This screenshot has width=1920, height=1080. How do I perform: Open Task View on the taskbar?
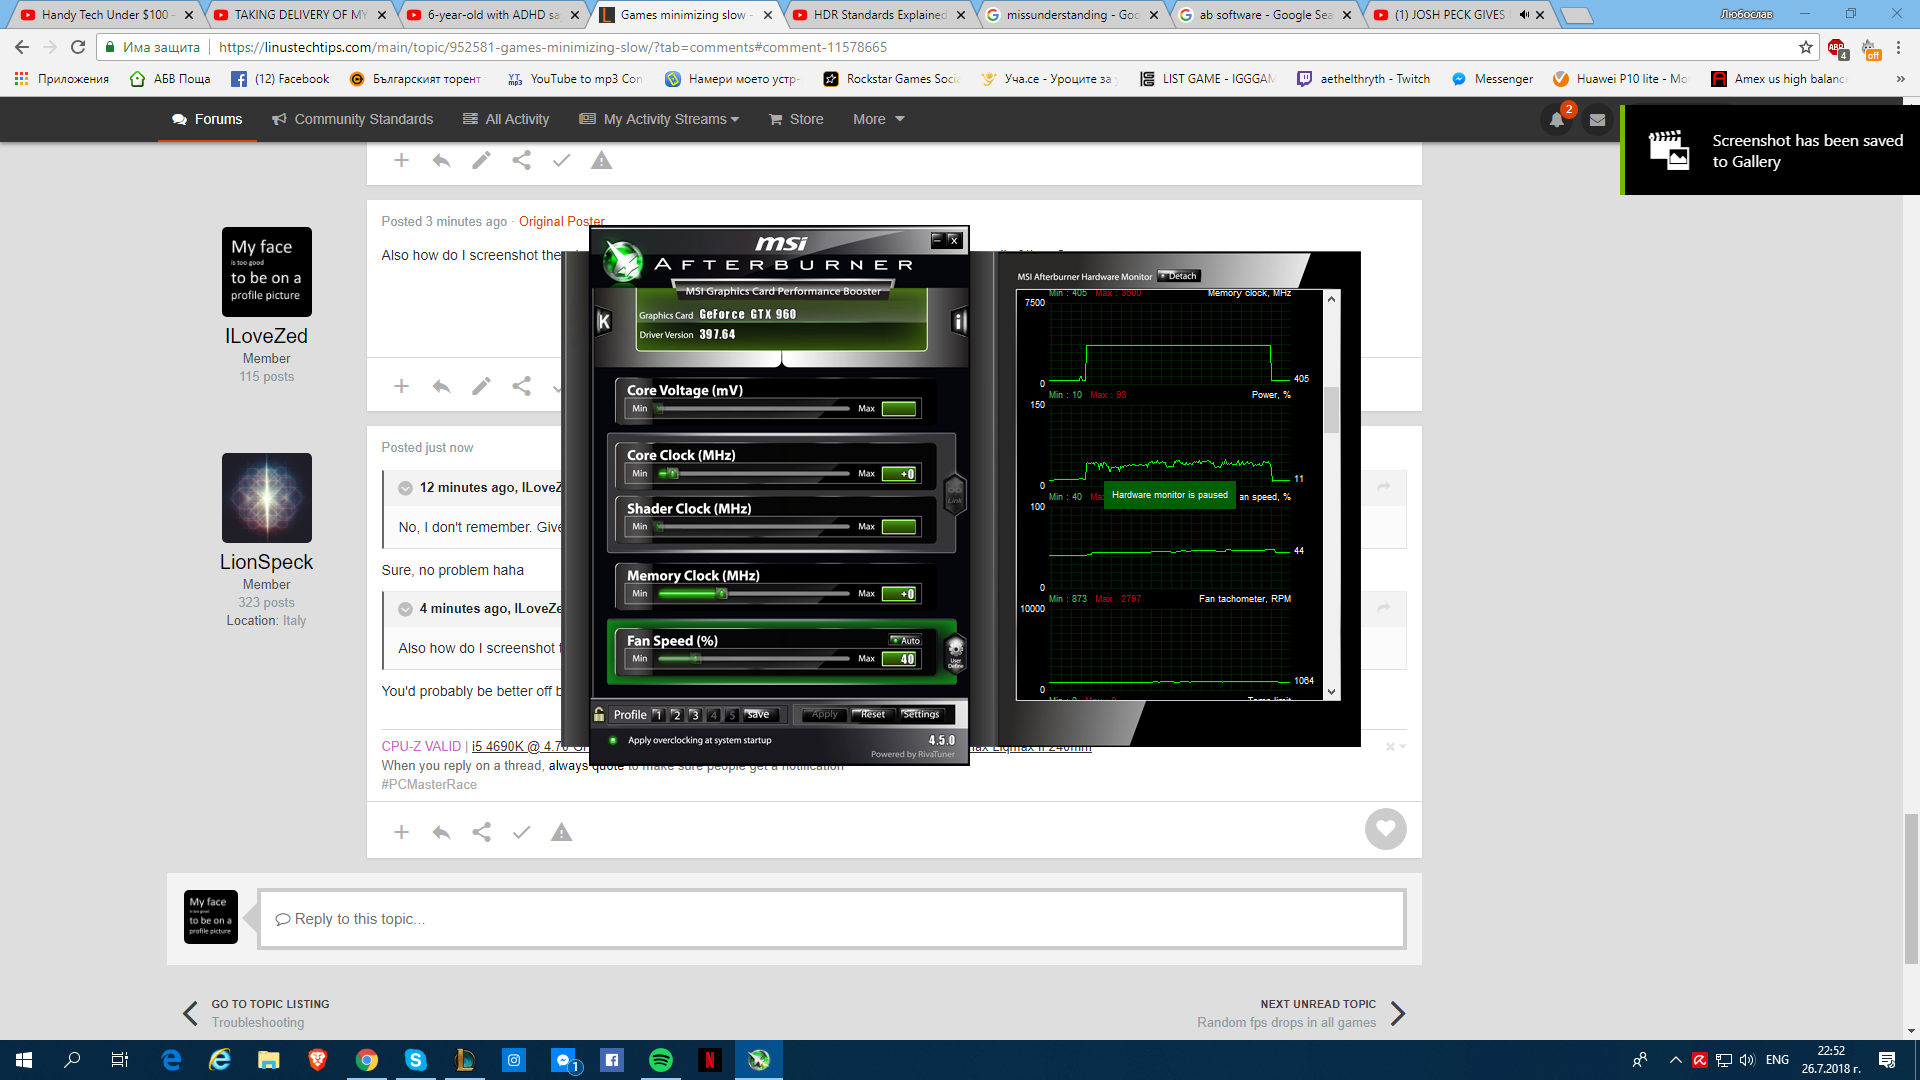(x=119, y=1060)
